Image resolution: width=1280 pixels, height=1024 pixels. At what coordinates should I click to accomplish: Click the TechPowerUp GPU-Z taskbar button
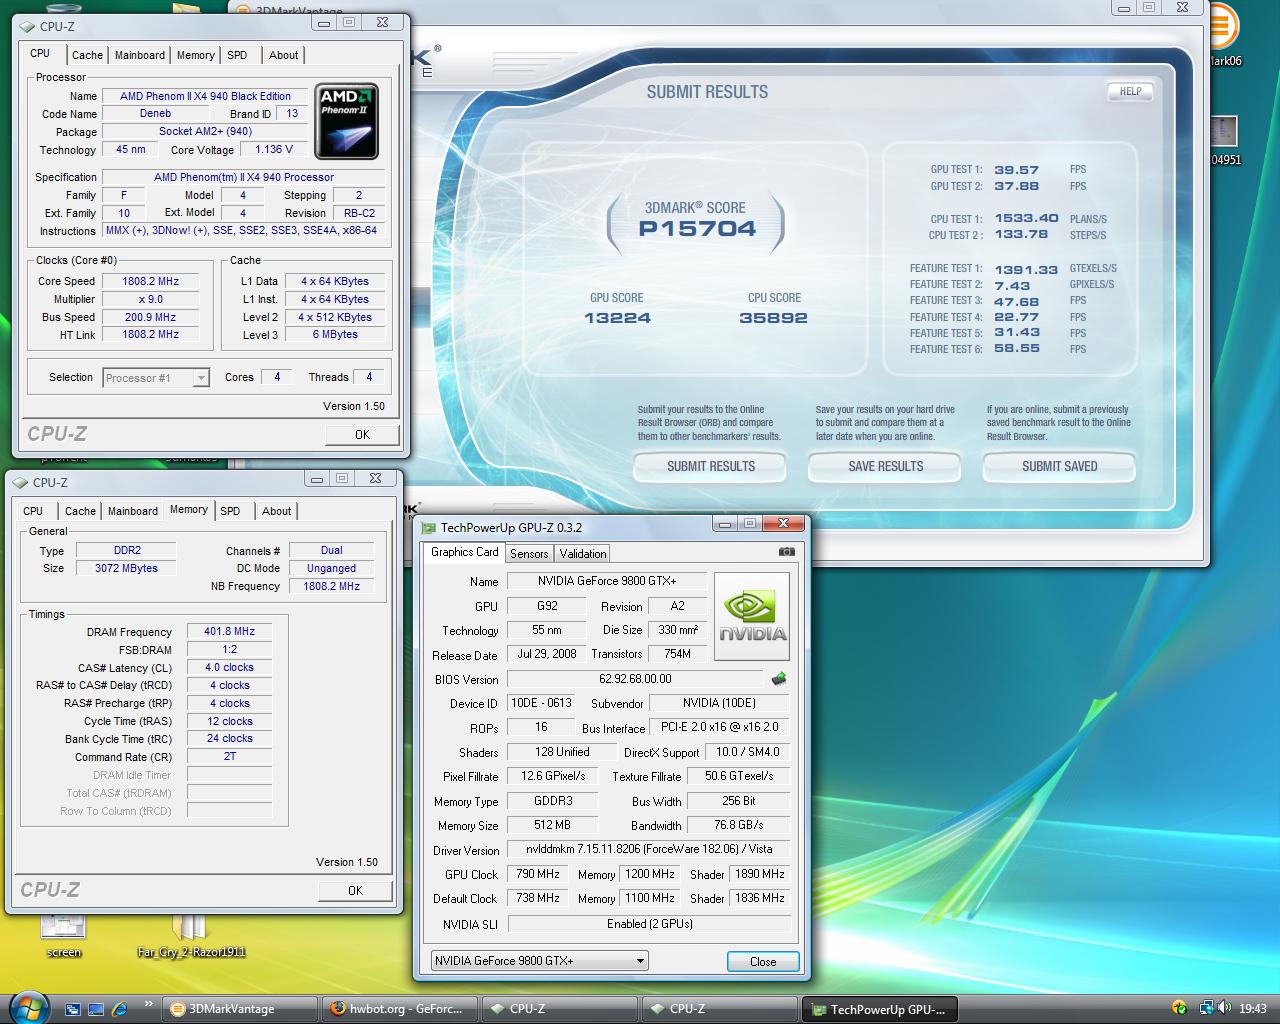(880, 1009)
